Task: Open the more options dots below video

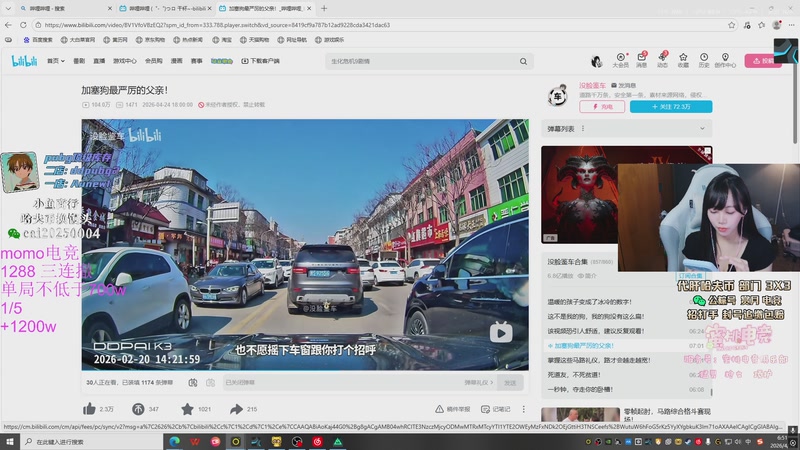Action: pos(523,409)
